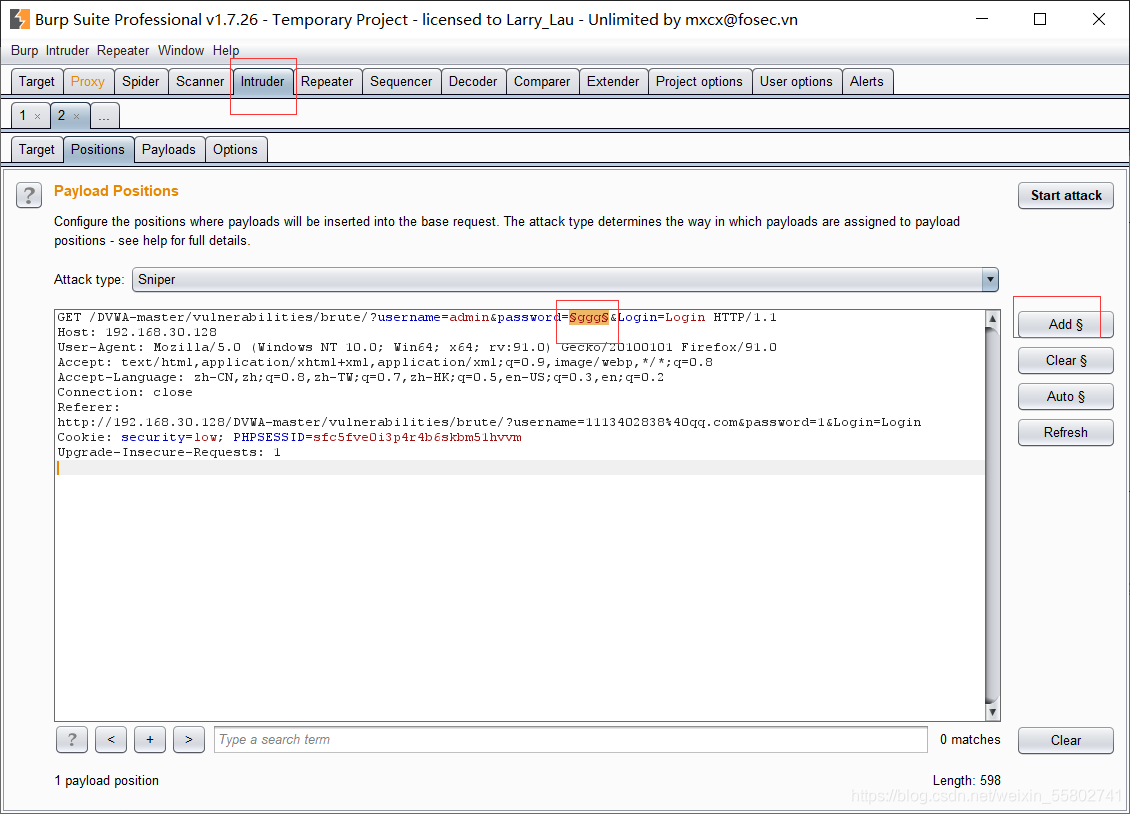
Task: Switch to the Comparer tab
Action: [542, 81]
